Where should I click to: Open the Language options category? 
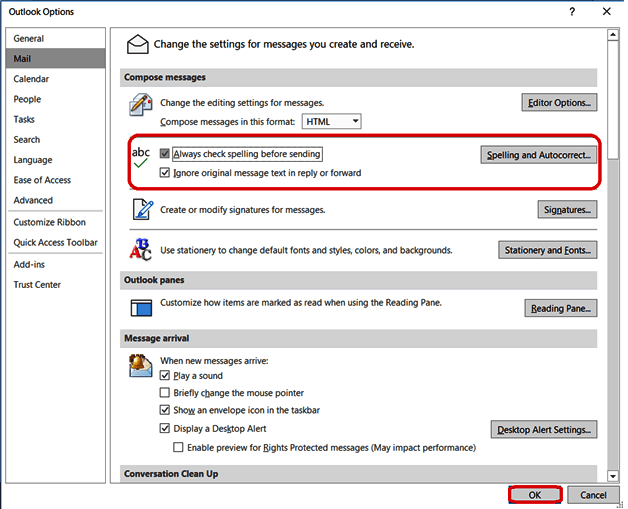pyautogui.click(x=56, y=160)
